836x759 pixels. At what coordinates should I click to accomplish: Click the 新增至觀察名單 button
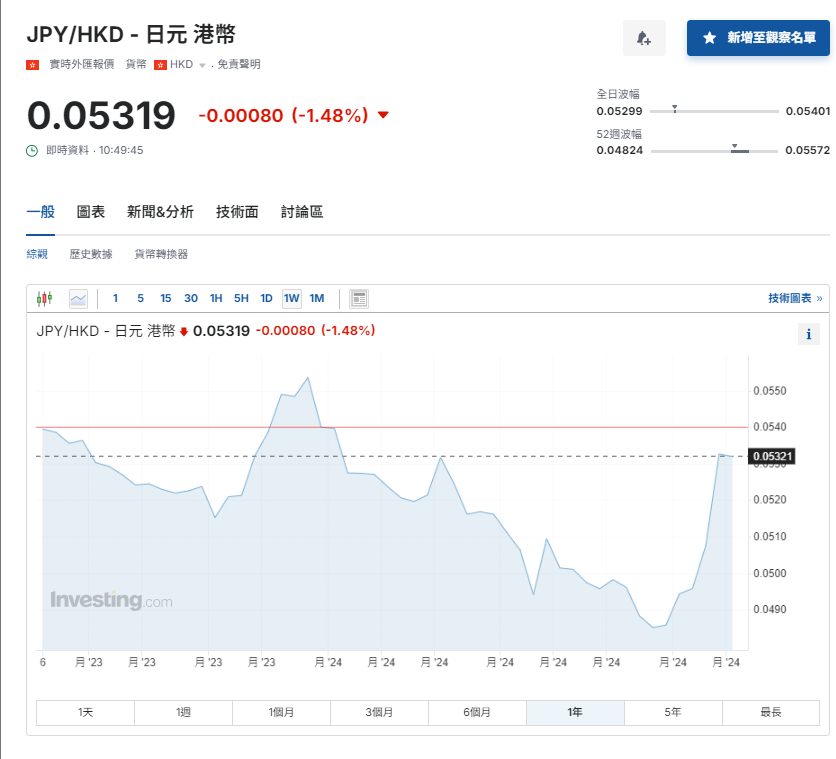tap(756, 36)
